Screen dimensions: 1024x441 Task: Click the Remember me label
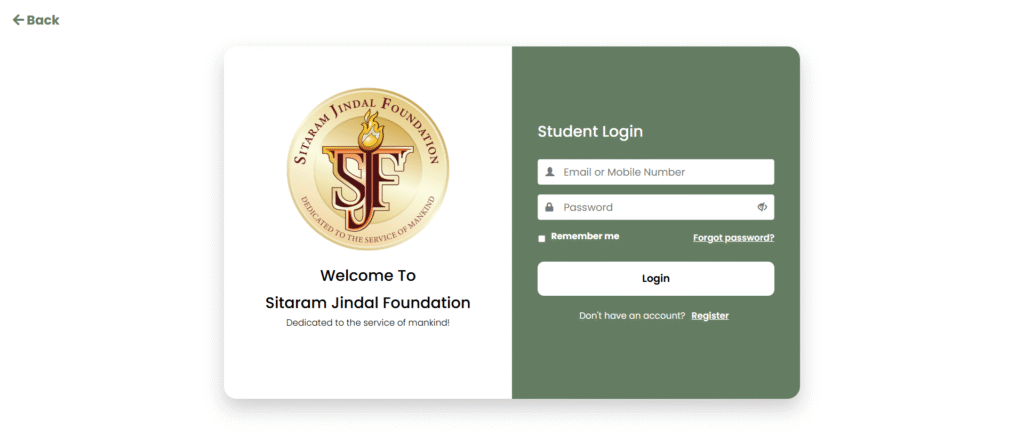click(x=585, y=237)
